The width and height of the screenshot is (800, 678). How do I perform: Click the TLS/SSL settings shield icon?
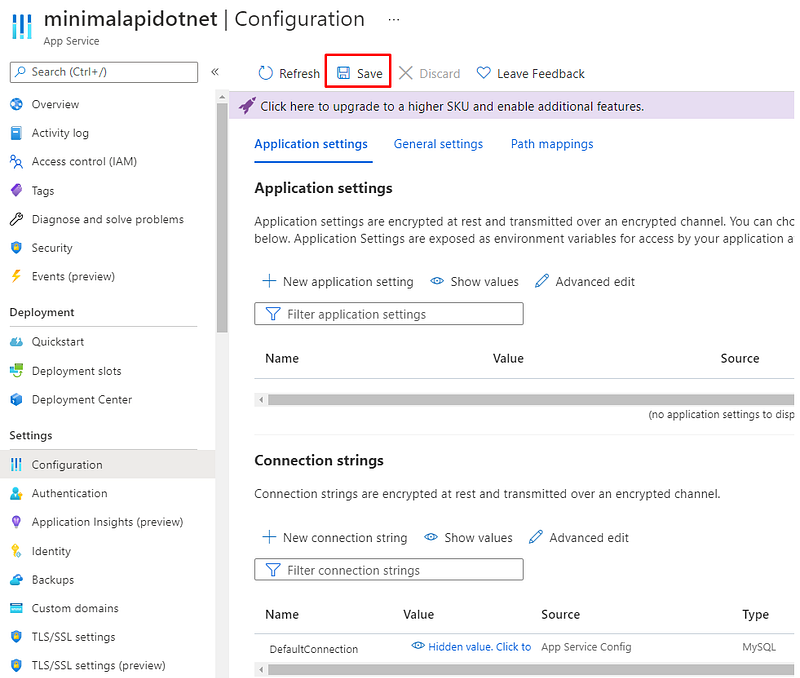(16, 637)
